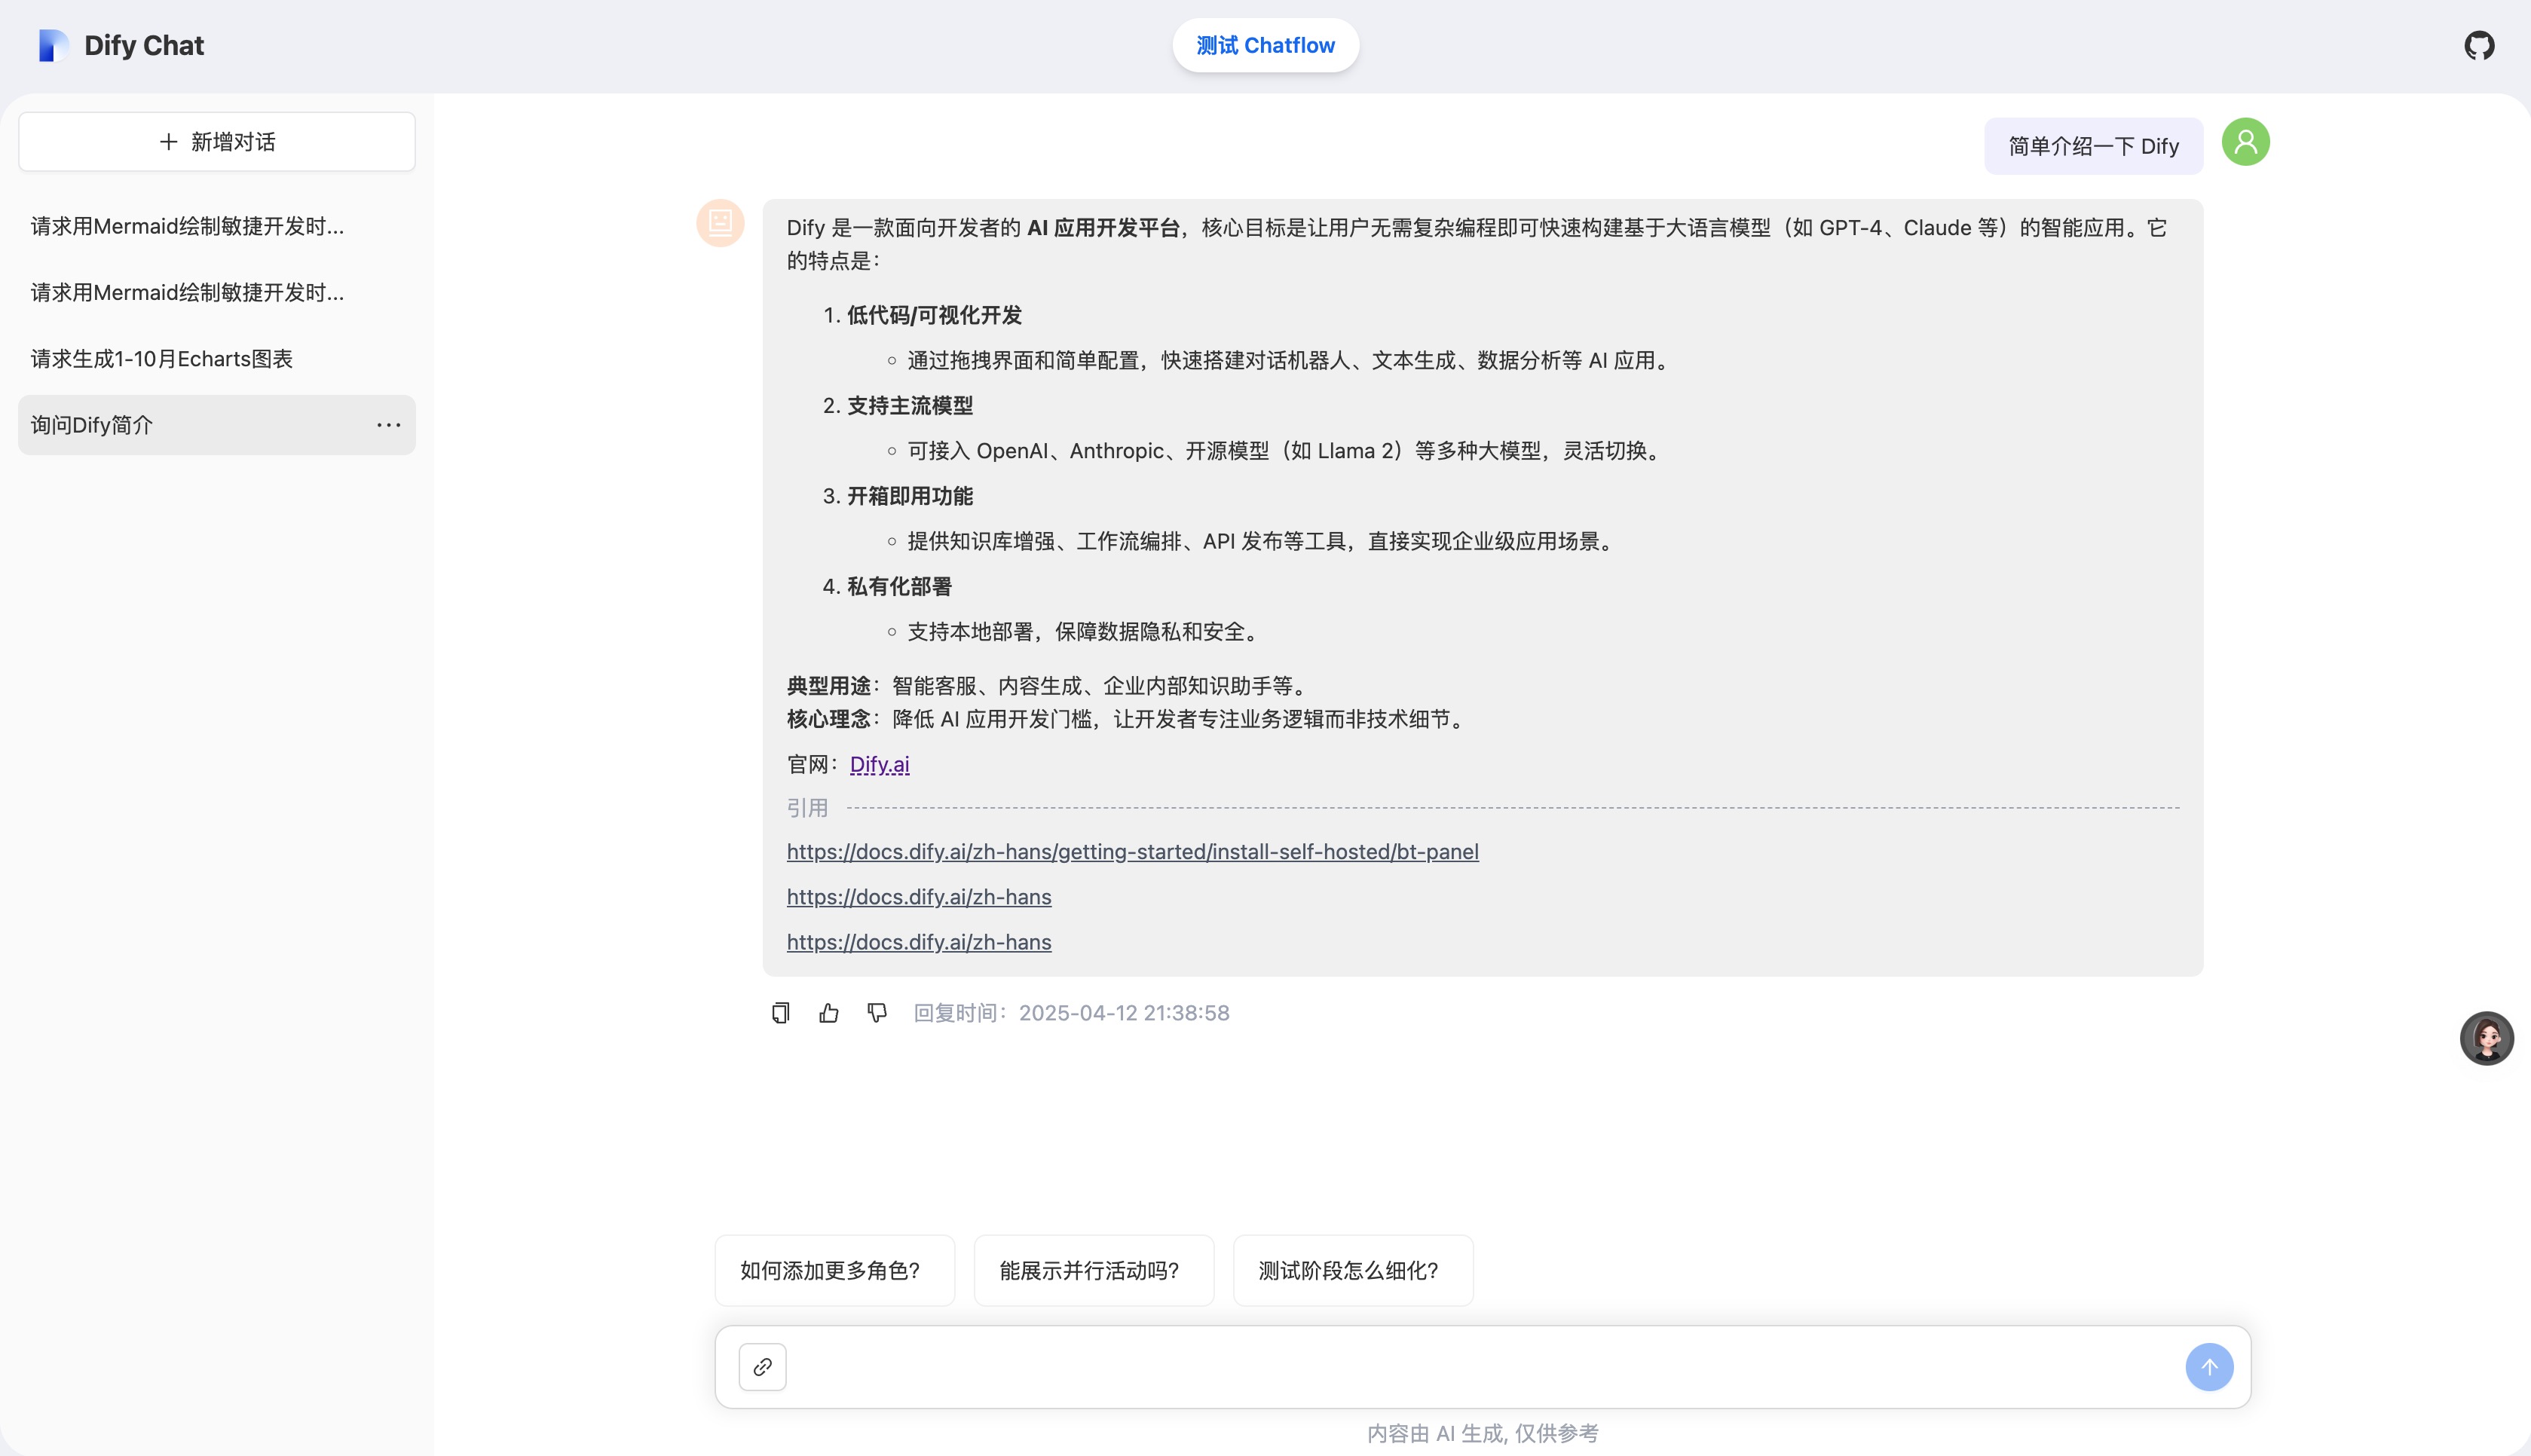Dislike the reply with thumbs down
The width and height of the screenshot is (2531, 1456).
[x=877, y=1013]
